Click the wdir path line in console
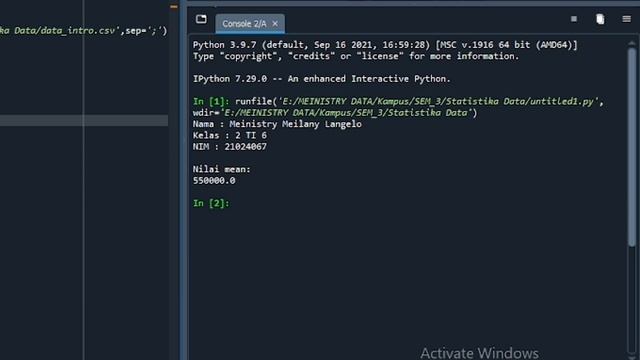This screenshot has height=360, width=640. pos(335,113)
